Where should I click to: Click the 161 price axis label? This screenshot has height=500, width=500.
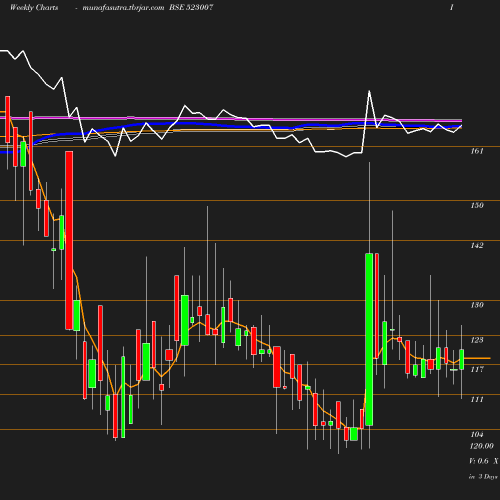[477, 151]
